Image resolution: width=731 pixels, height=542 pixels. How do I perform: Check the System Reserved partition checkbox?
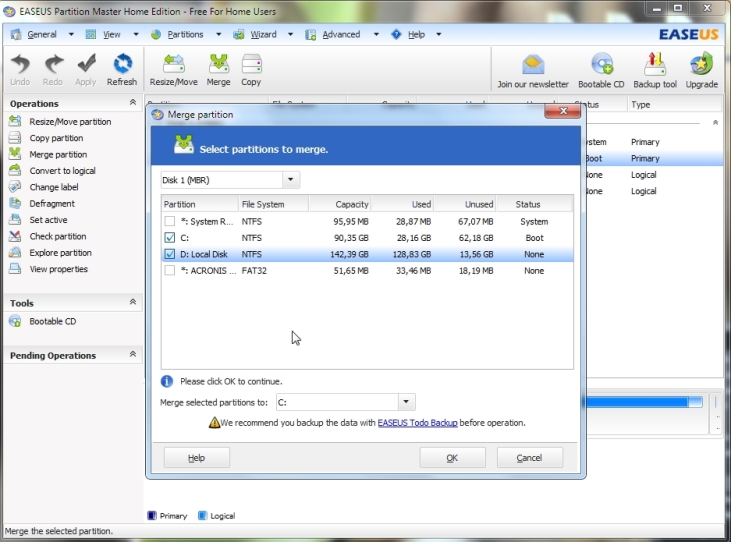tap(170, 221)
